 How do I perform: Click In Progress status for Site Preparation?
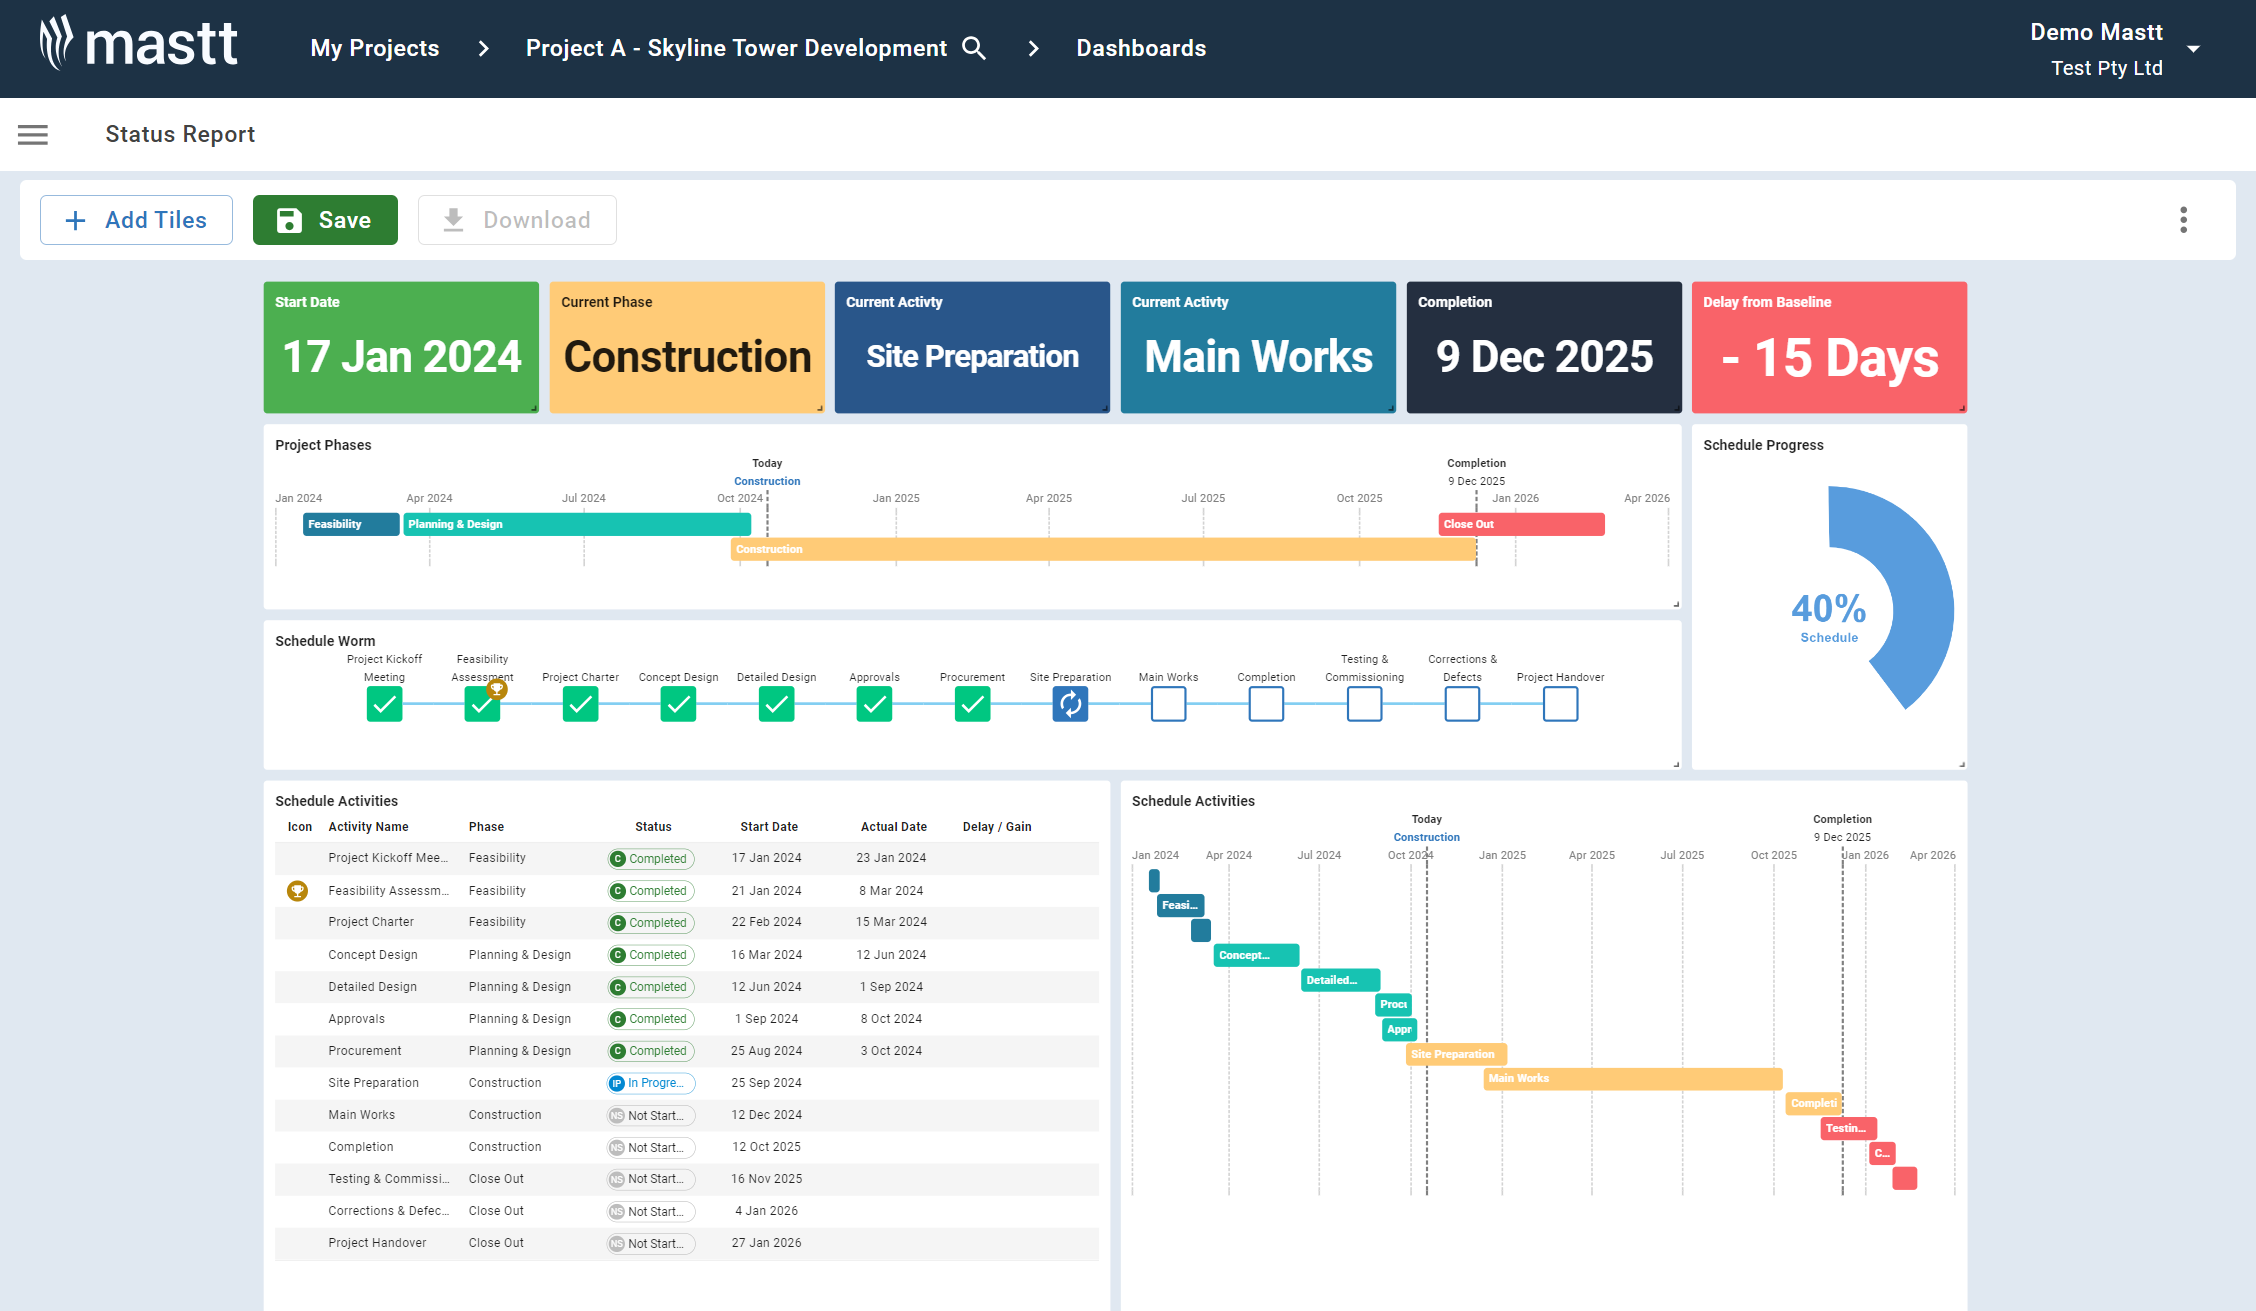point(651,1083)
